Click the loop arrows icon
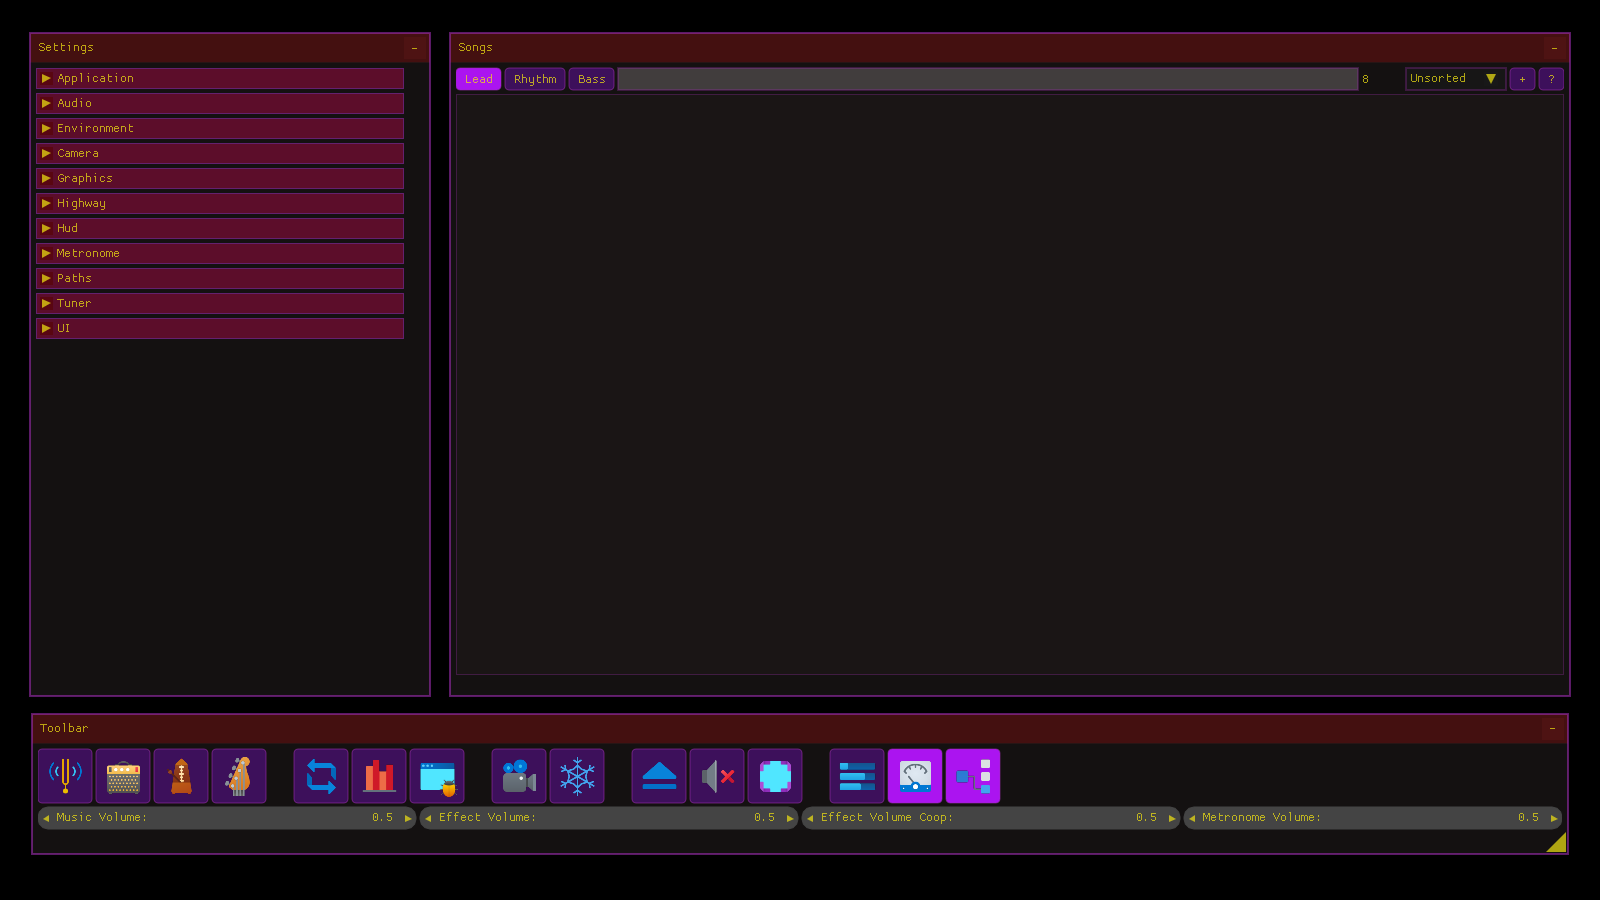The image size is (1600, 900). tap(321, 776)
